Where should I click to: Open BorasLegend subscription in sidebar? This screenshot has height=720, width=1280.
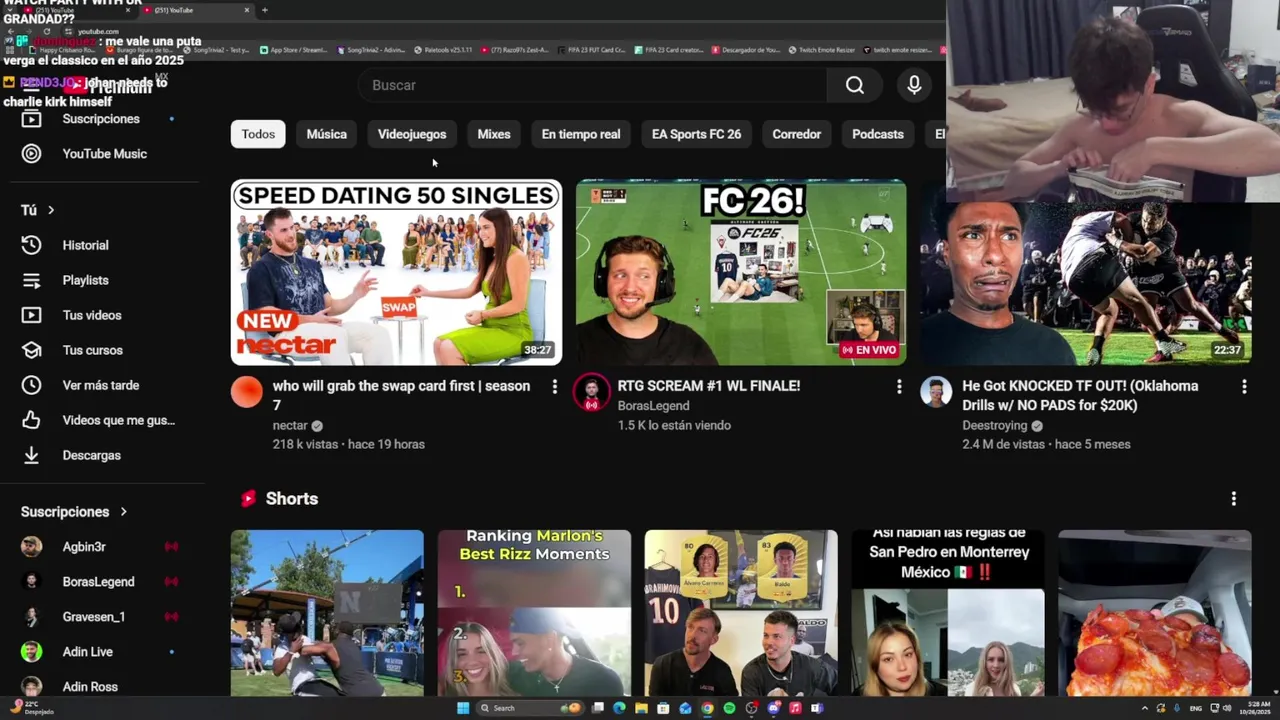coord(99,582)
